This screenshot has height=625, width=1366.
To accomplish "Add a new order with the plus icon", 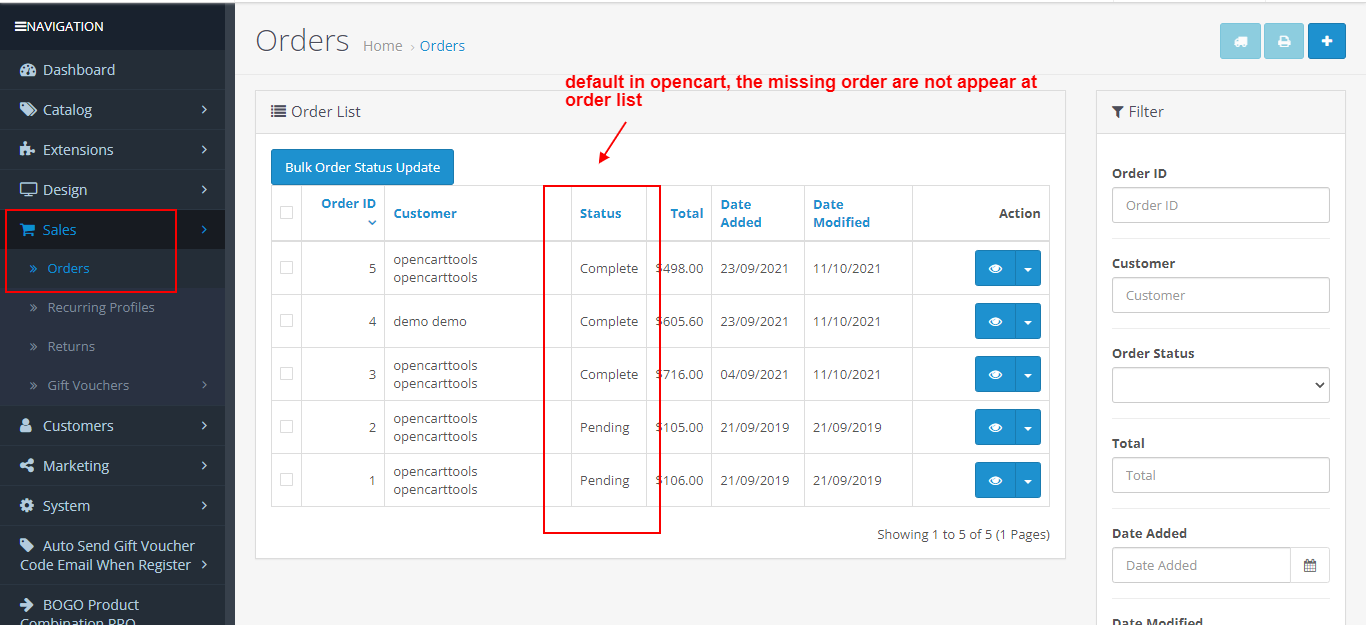I will [x=1327, y=41].
